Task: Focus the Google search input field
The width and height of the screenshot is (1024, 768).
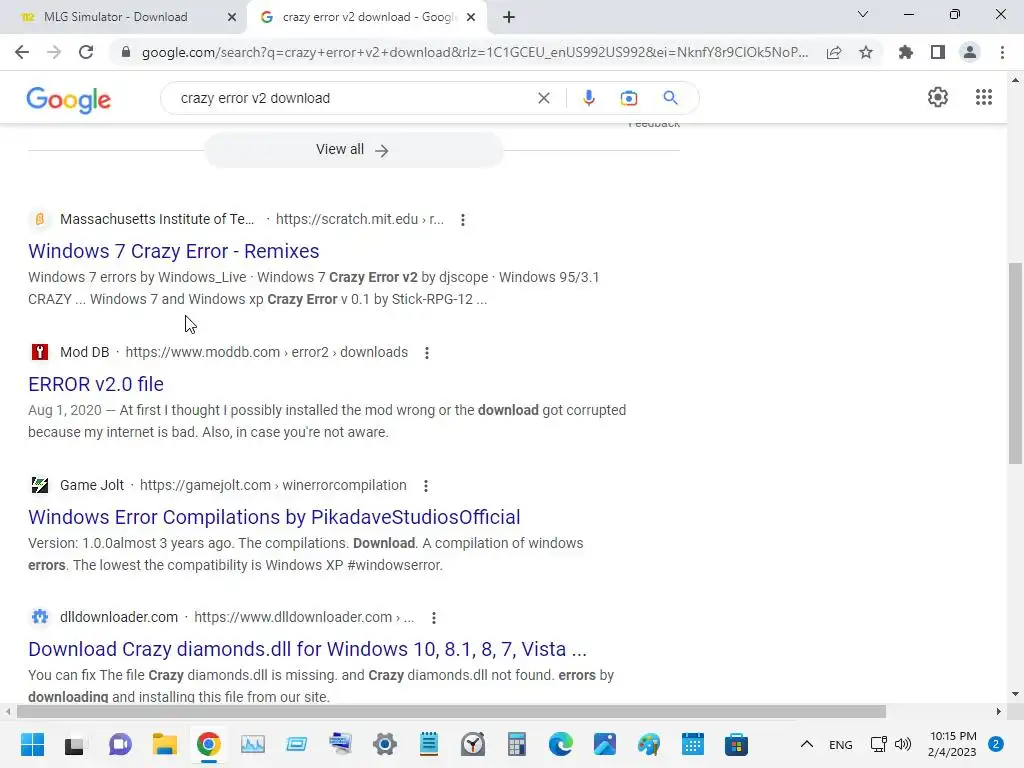Action: [353, 98]
